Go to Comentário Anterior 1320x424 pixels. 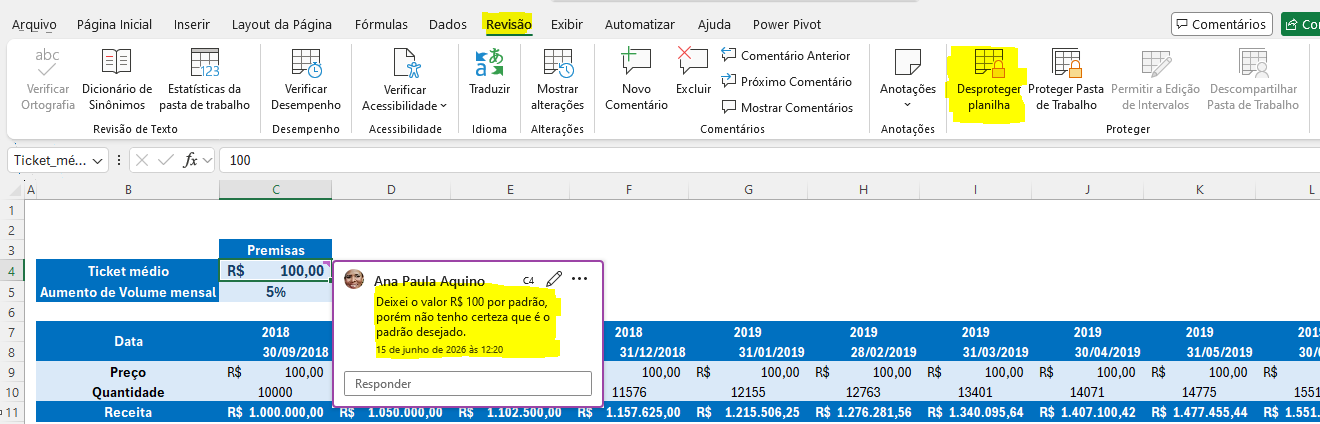[x=786, y=56]
